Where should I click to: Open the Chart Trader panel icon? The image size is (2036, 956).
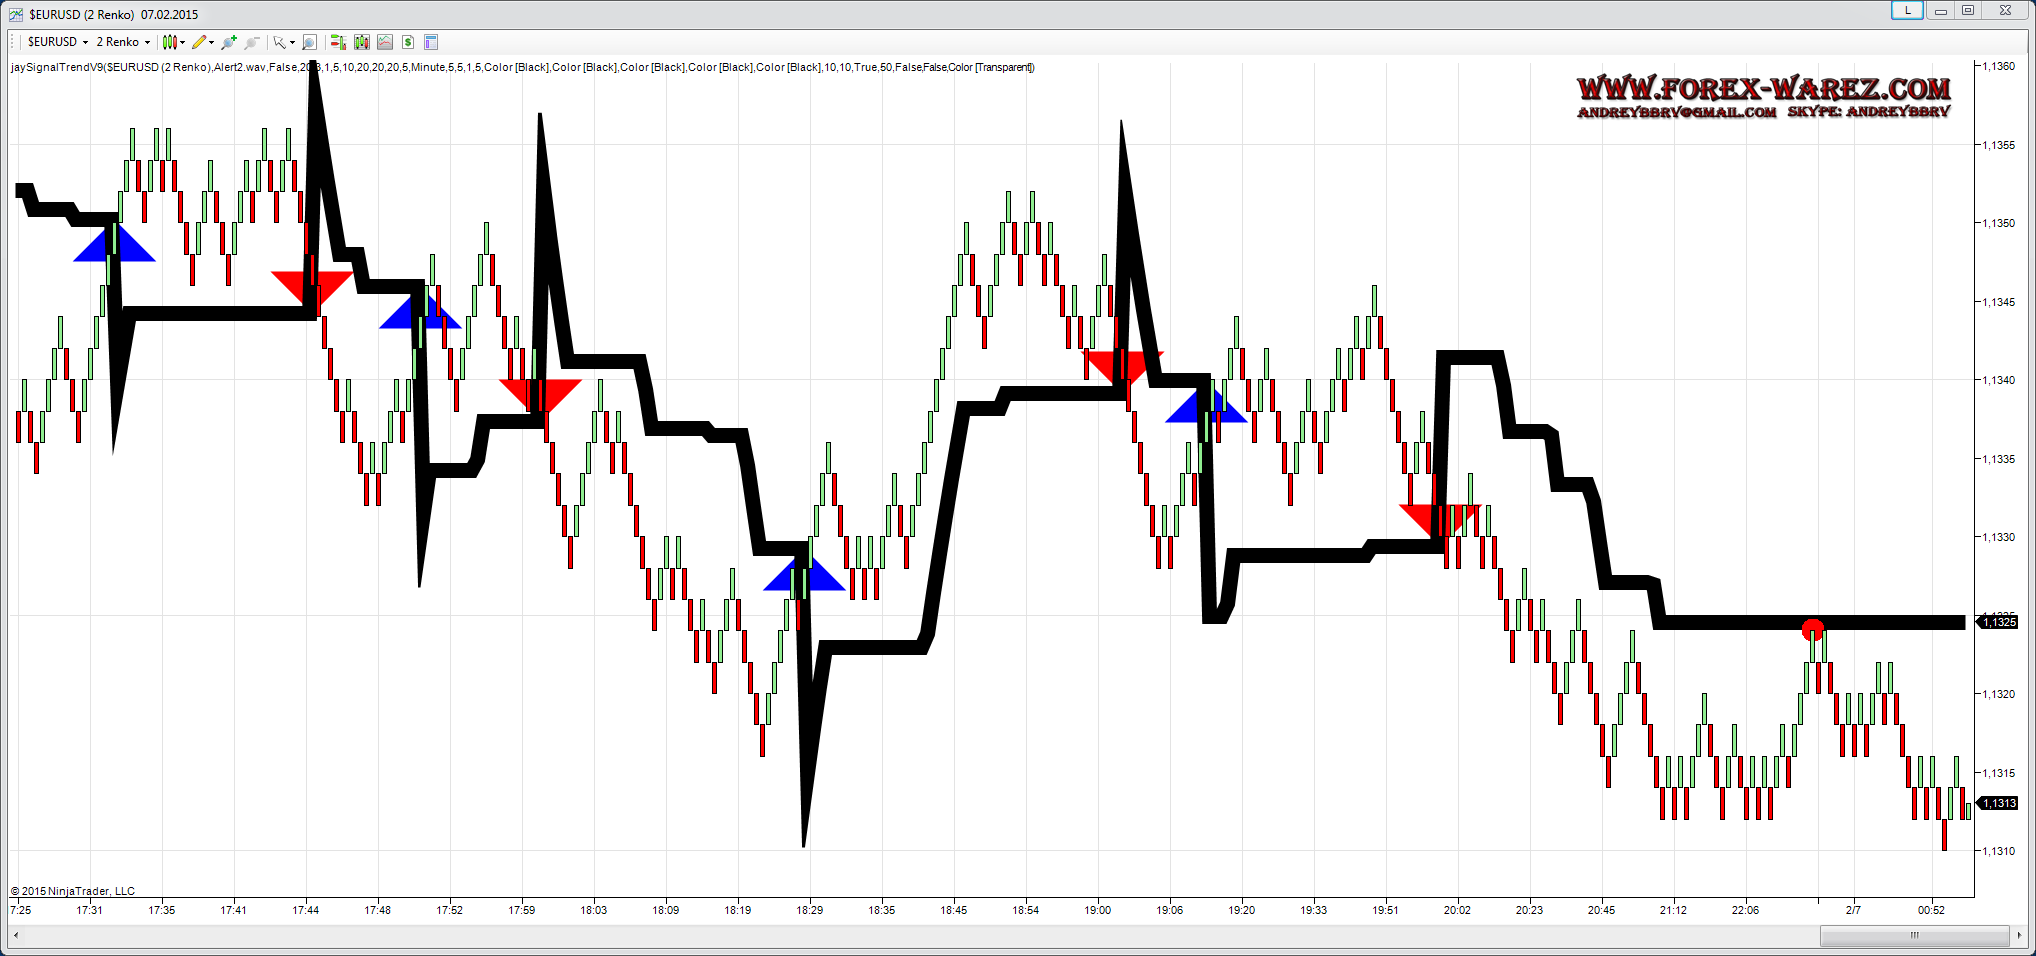click(x=338, y=42)
